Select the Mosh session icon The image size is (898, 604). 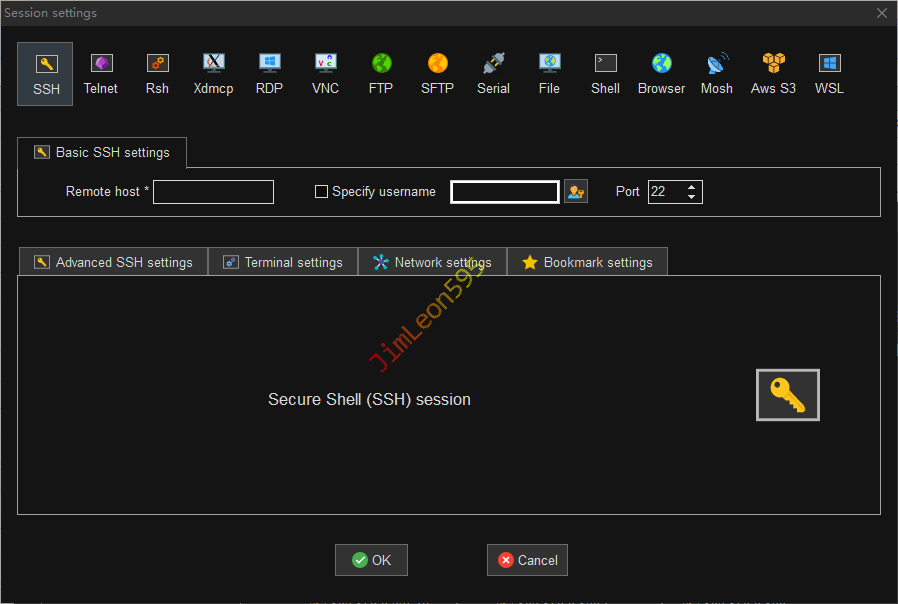716,74
